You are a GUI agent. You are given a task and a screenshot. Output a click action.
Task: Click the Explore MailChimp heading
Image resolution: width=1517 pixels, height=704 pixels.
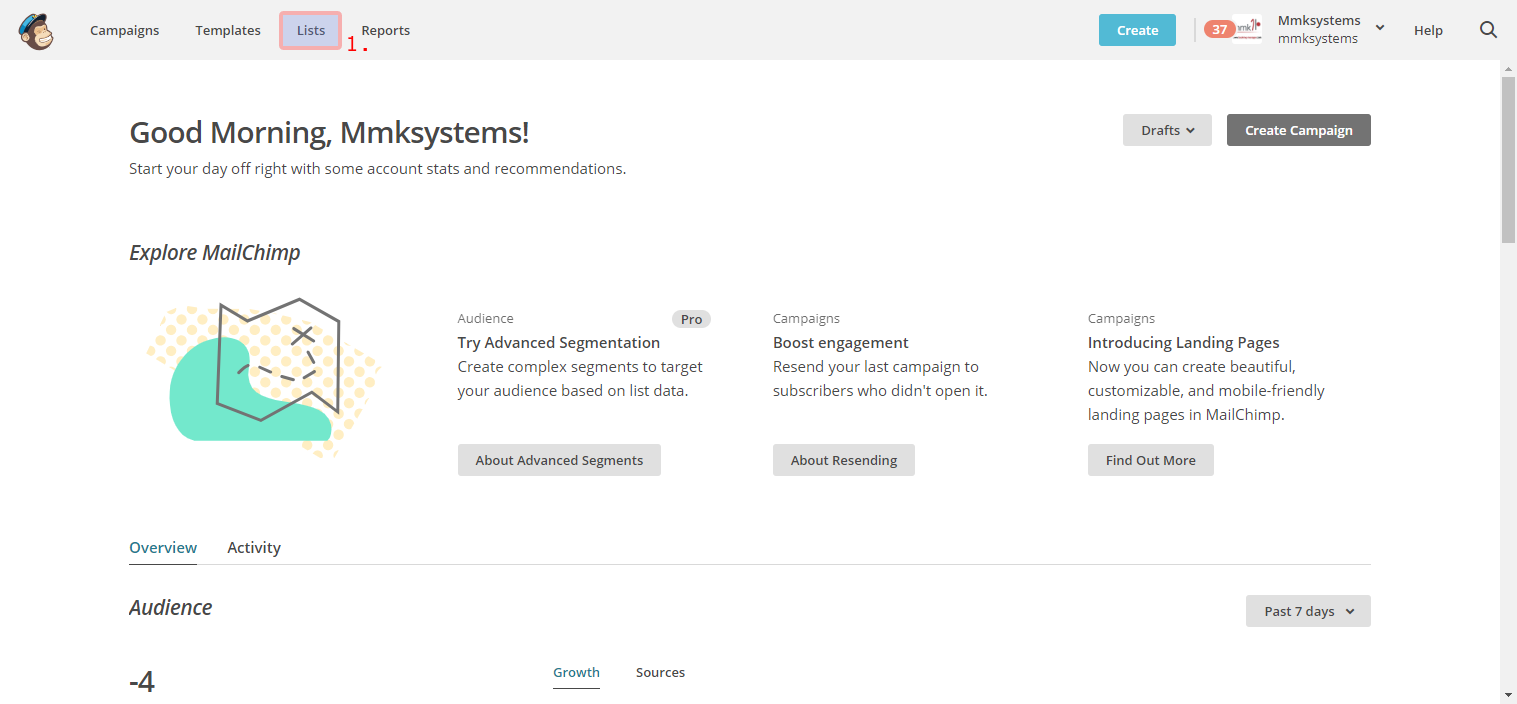click(215, 252)
